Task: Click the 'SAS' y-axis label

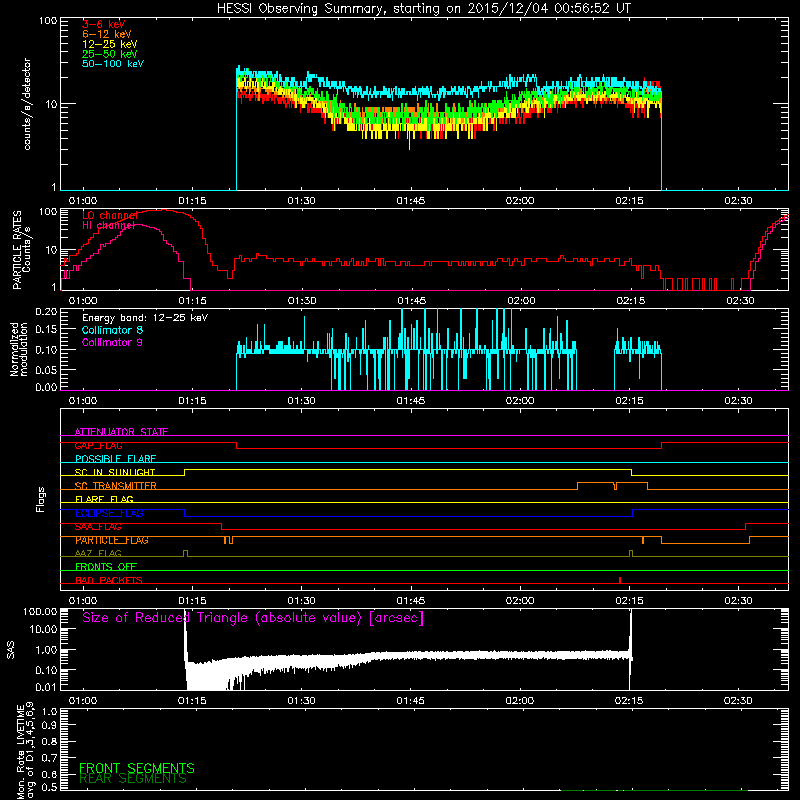Action: point(11,650)
